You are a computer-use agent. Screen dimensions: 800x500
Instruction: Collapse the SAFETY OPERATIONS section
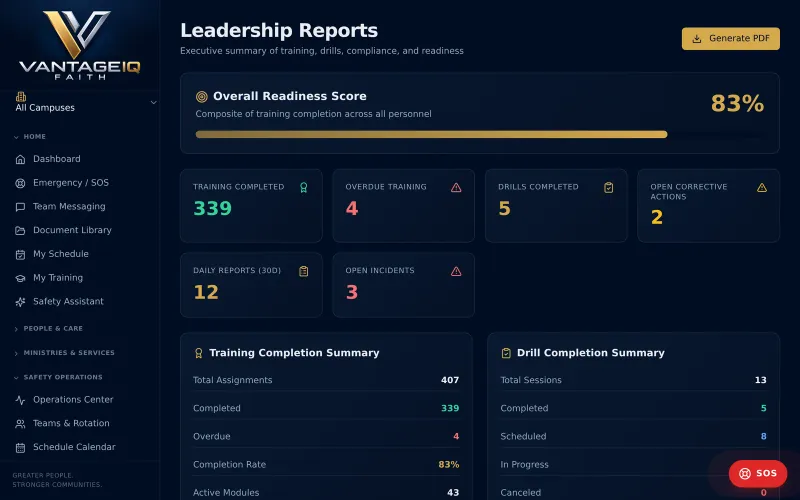tap(58, 378)
